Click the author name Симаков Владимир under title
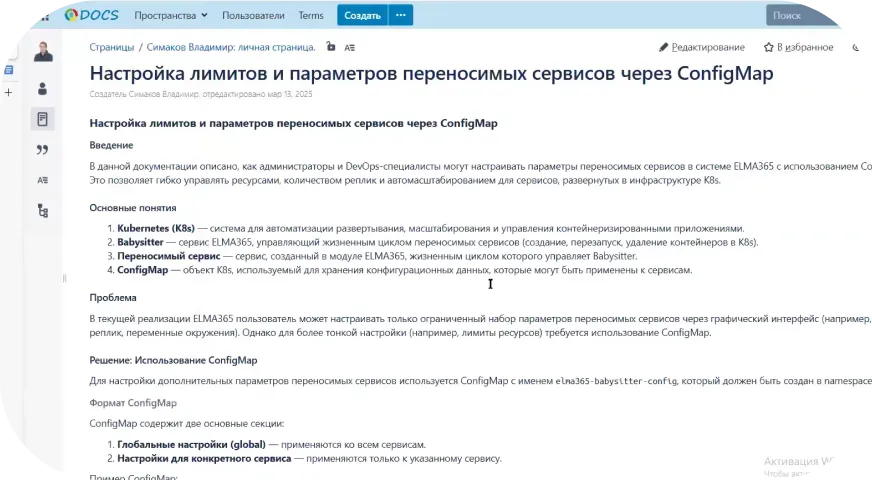 pos(164,94)
